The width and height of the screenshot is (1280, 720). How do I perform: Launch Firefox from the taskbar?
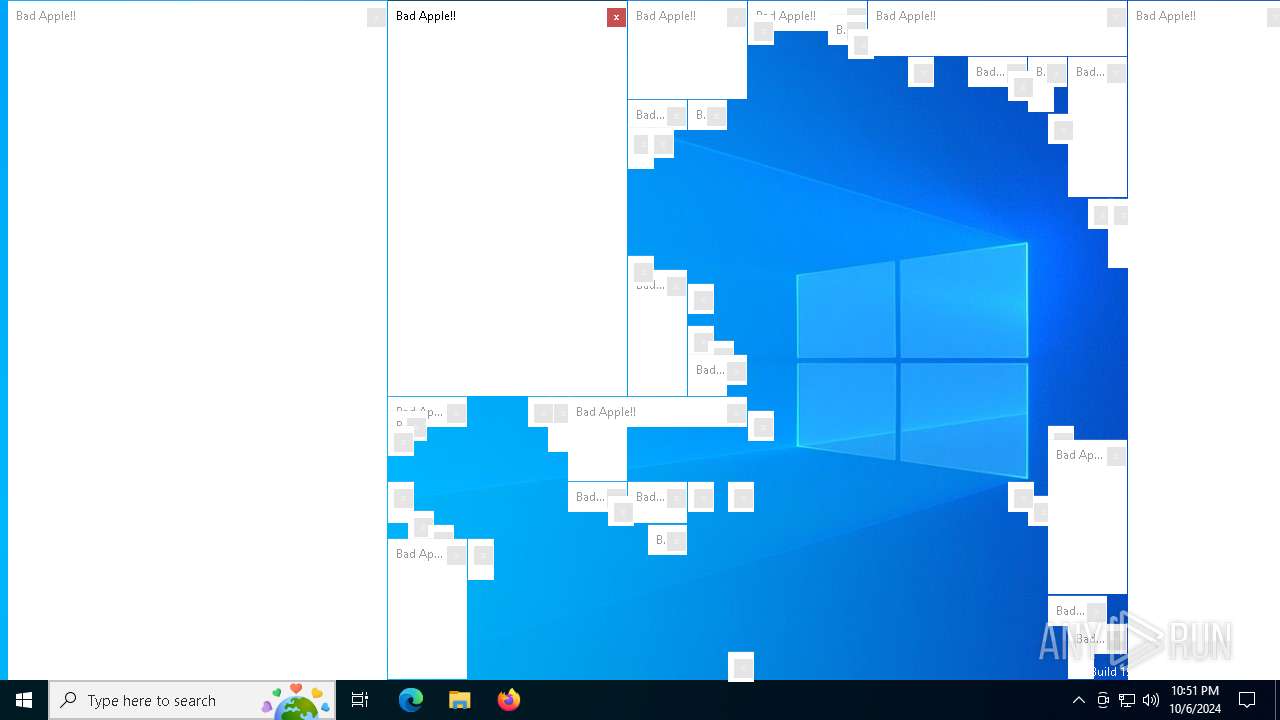508,700
